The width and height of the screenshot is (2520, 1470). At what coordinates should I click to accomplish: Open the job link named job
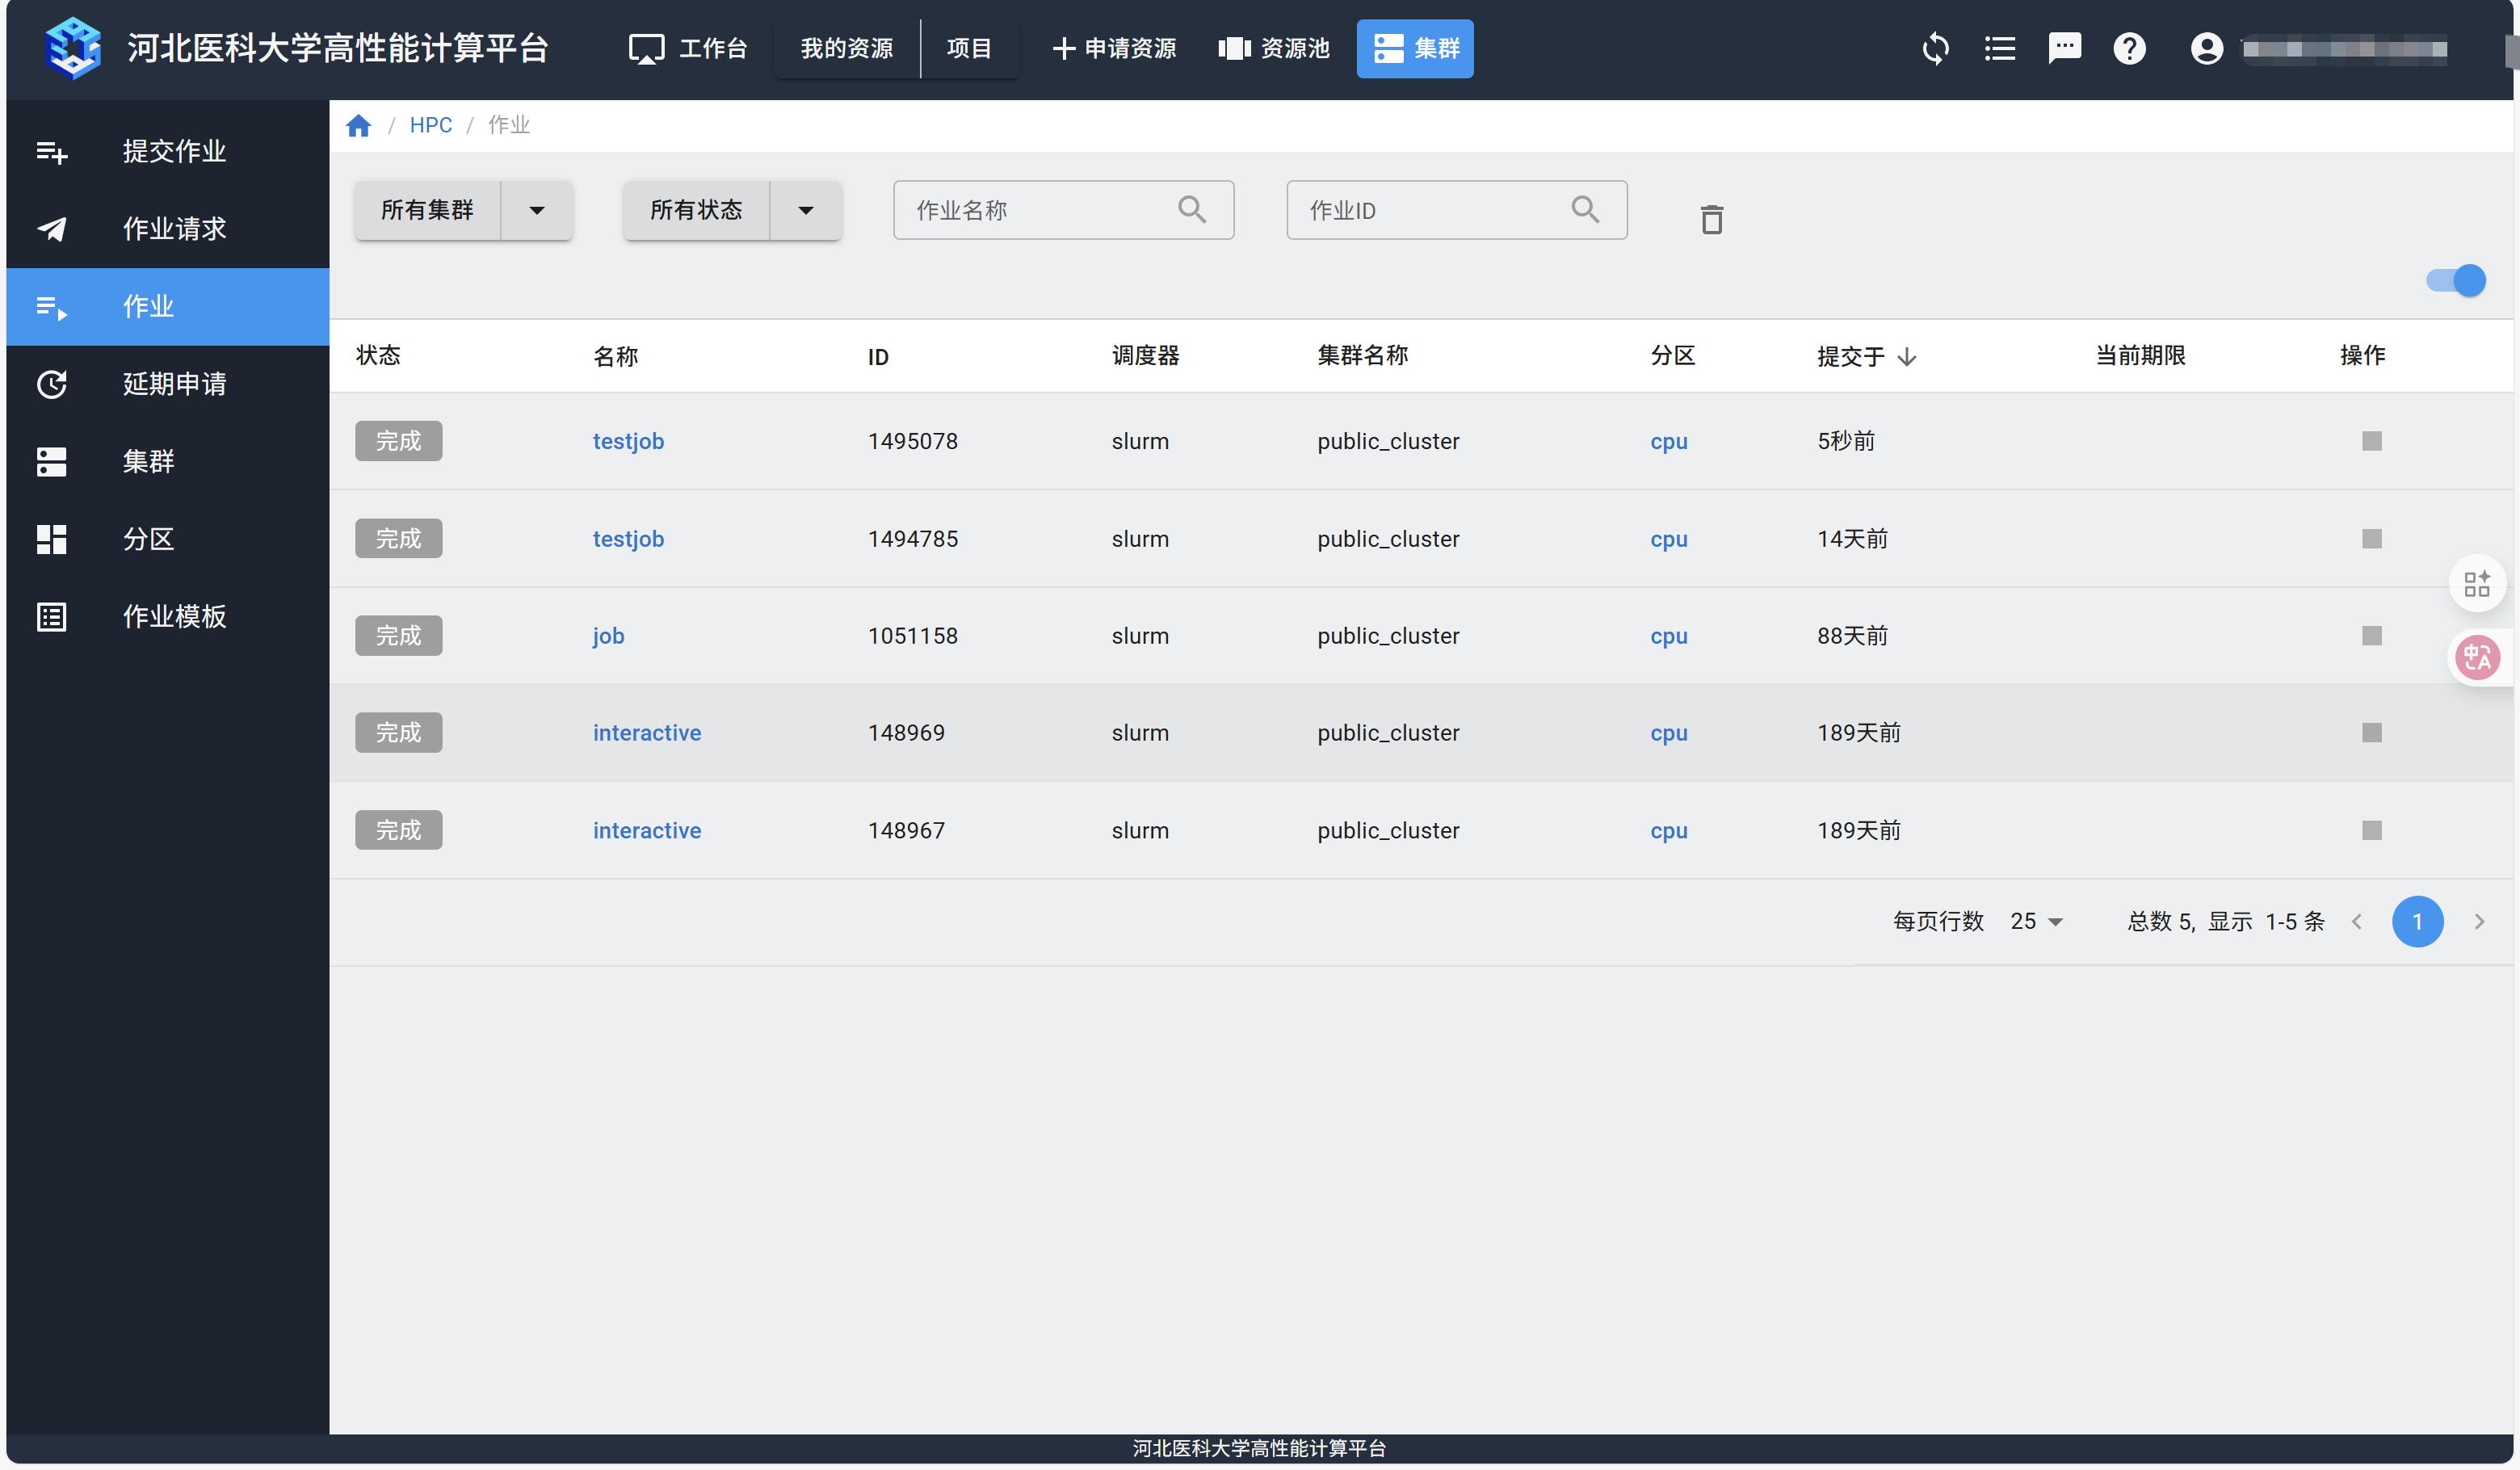(x=608, y=636)
